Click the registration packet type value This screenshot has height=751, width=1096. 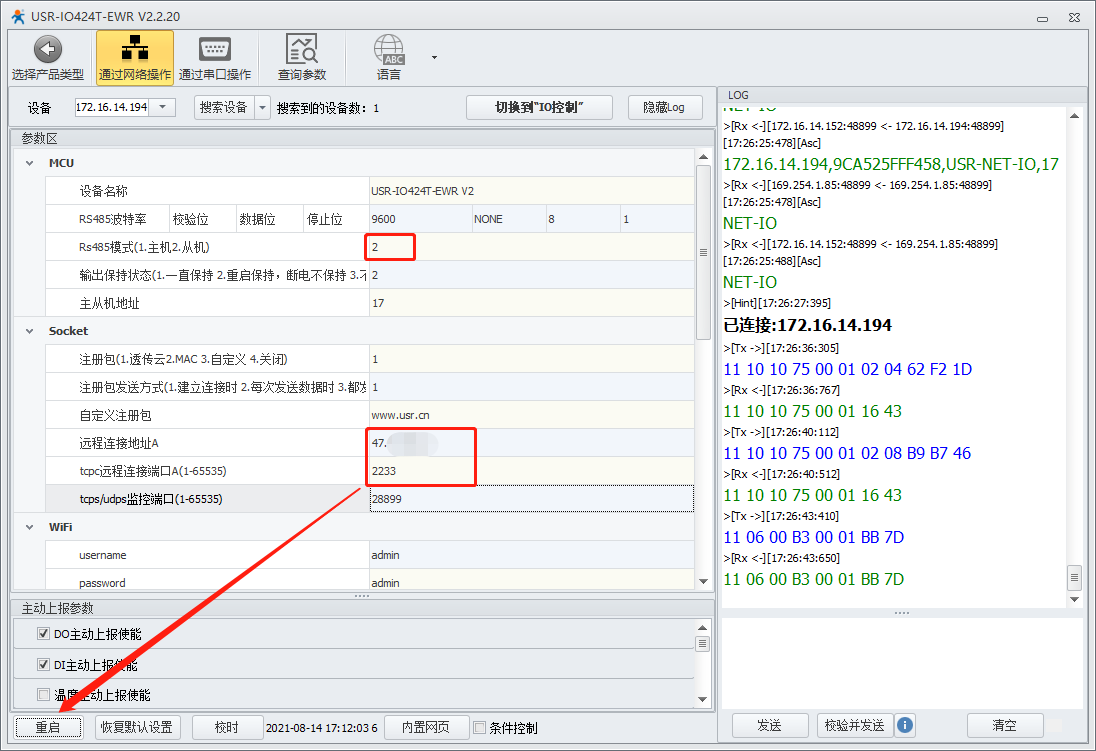point(531,359)
